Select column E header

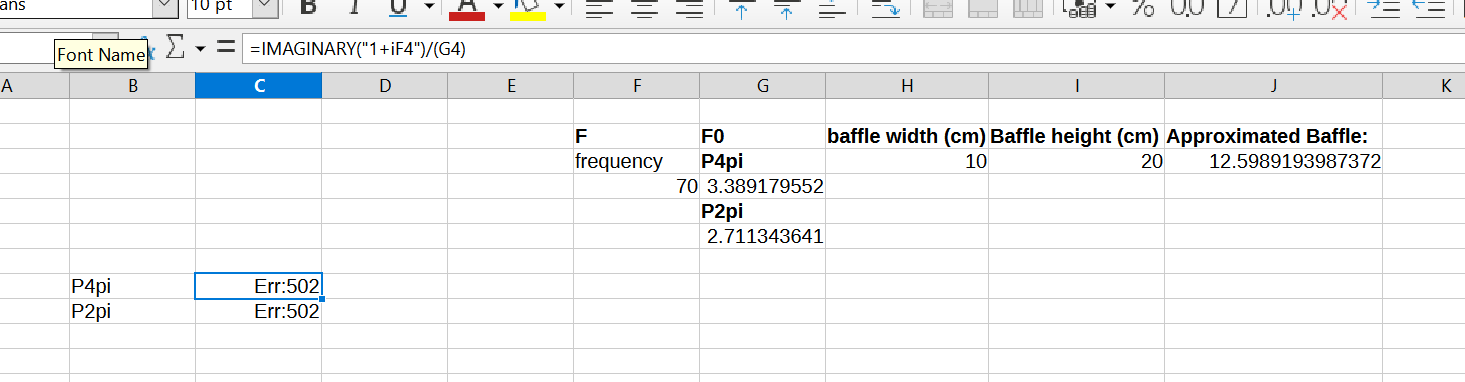510,86
